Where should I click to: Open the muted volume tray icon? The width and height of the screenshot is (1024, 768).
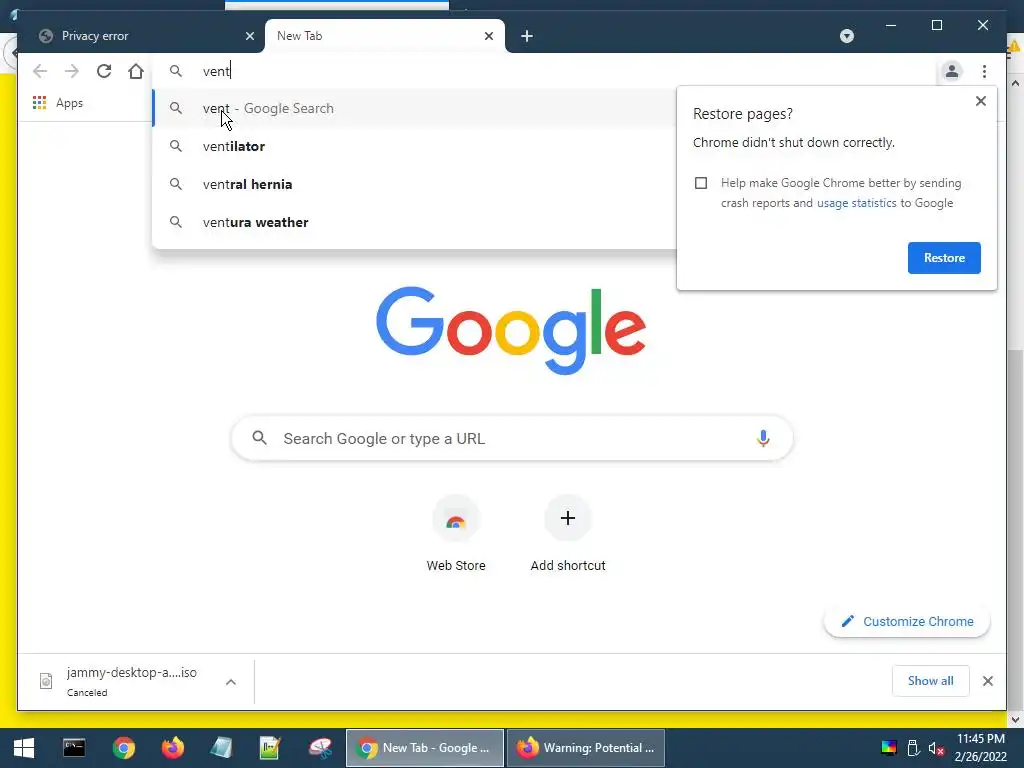[x=936, y=748]
